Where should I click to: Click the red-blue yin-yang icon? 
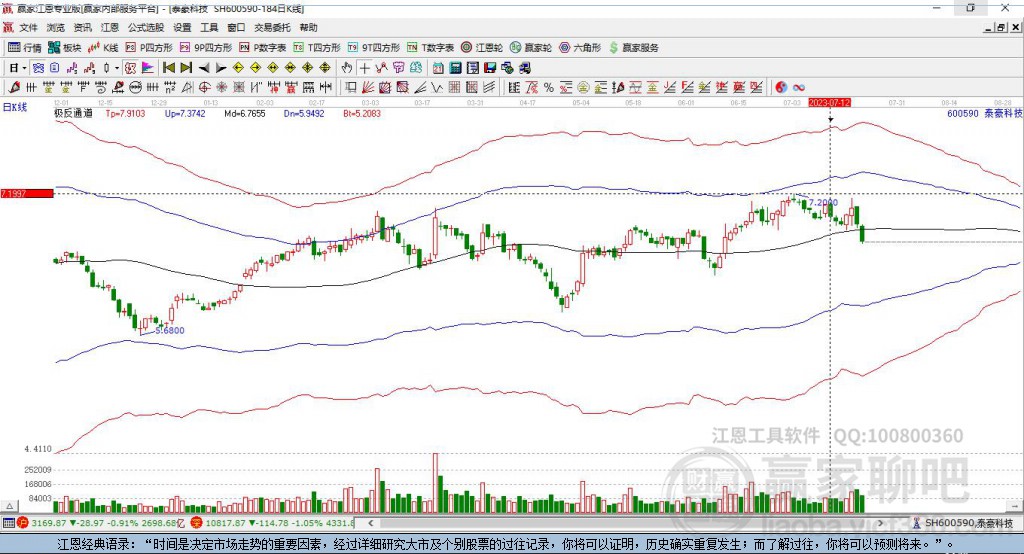pos(781,87)
